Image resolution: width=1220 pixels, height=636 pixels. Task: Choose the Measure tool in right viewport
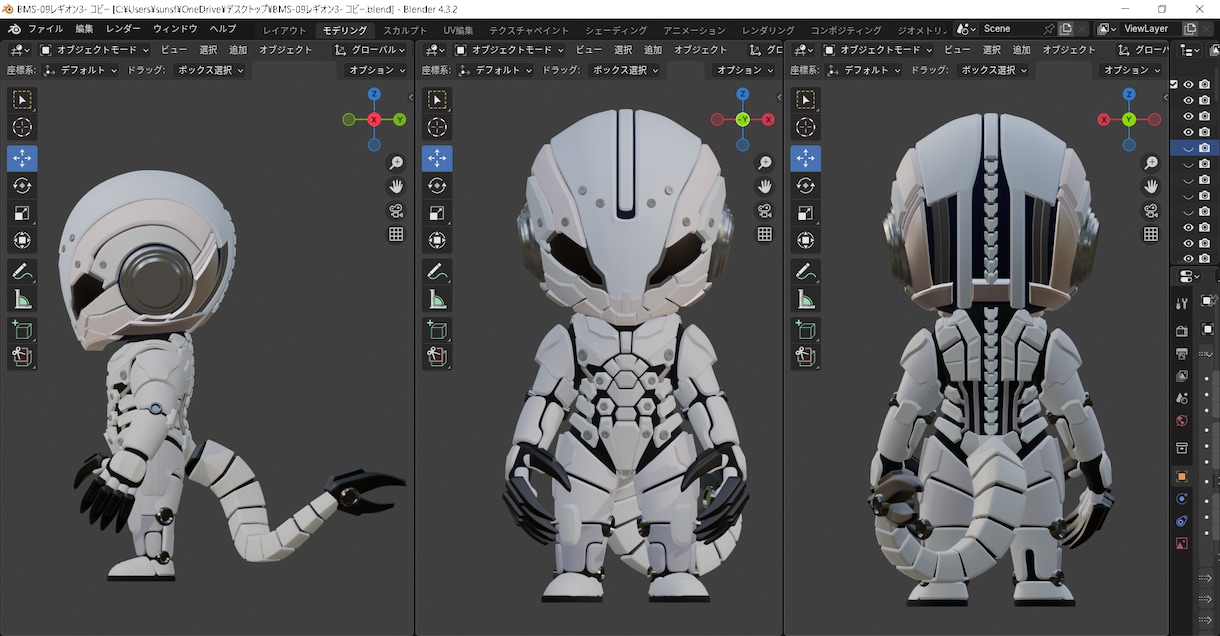click(x=806, y=299)
